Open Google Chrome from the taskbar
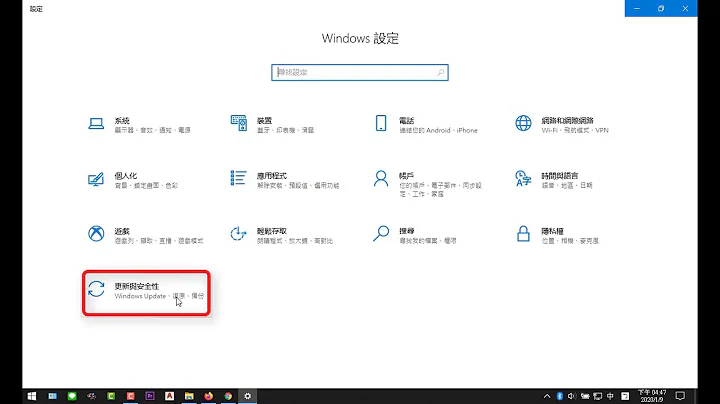 [228, 396]
